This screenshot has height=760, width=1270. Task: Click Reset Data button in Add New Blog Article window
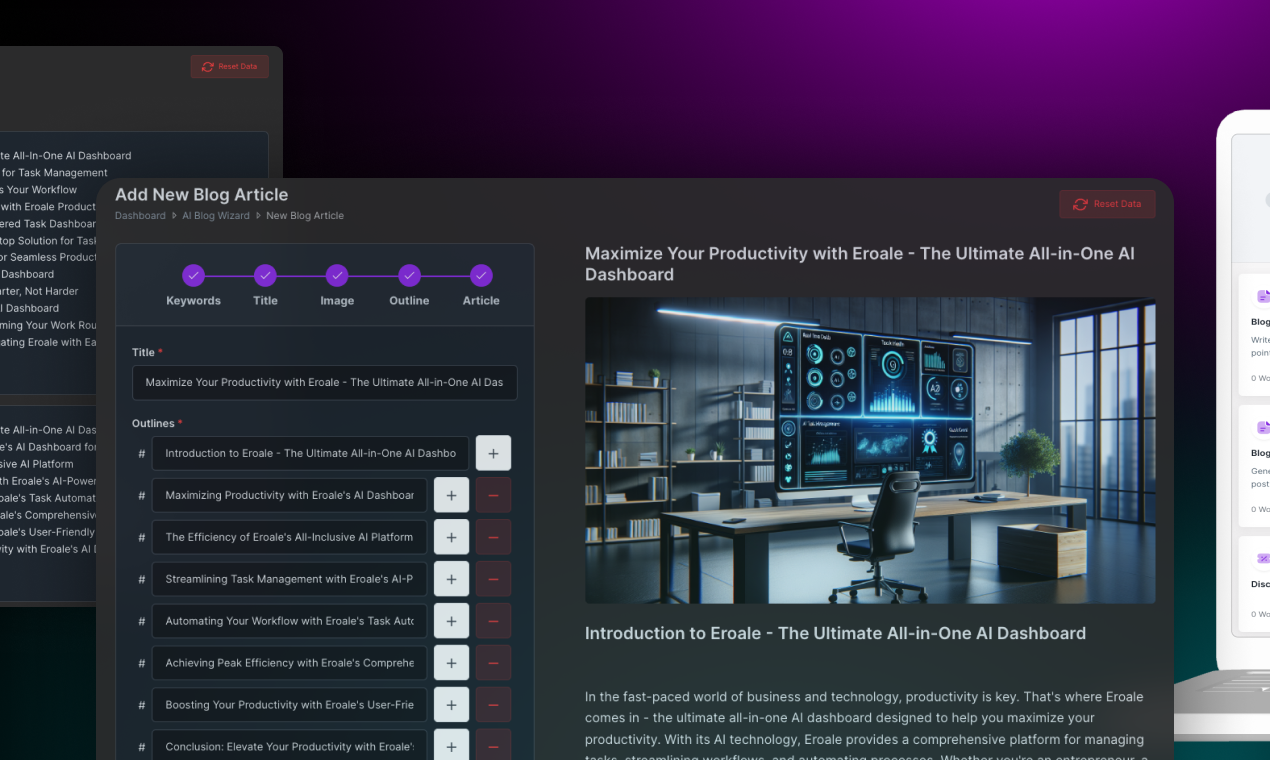1107,204
